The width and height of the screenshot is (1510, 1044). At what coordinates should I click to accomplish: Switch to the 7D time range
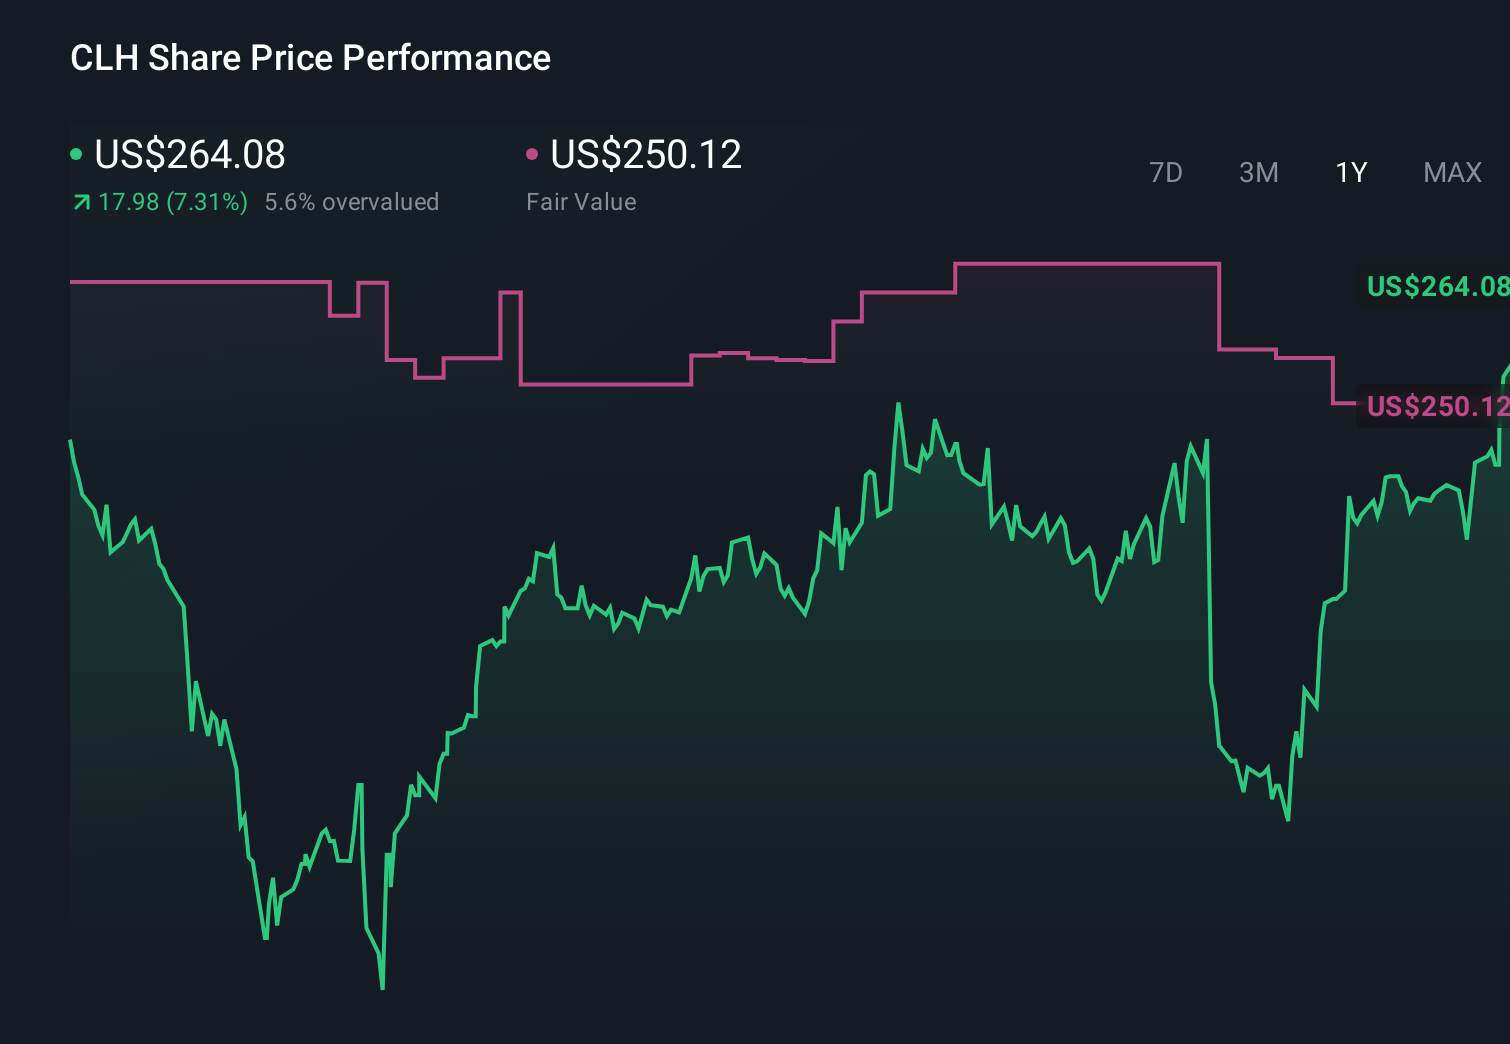pyautogui.click(x=1167, y=173)
